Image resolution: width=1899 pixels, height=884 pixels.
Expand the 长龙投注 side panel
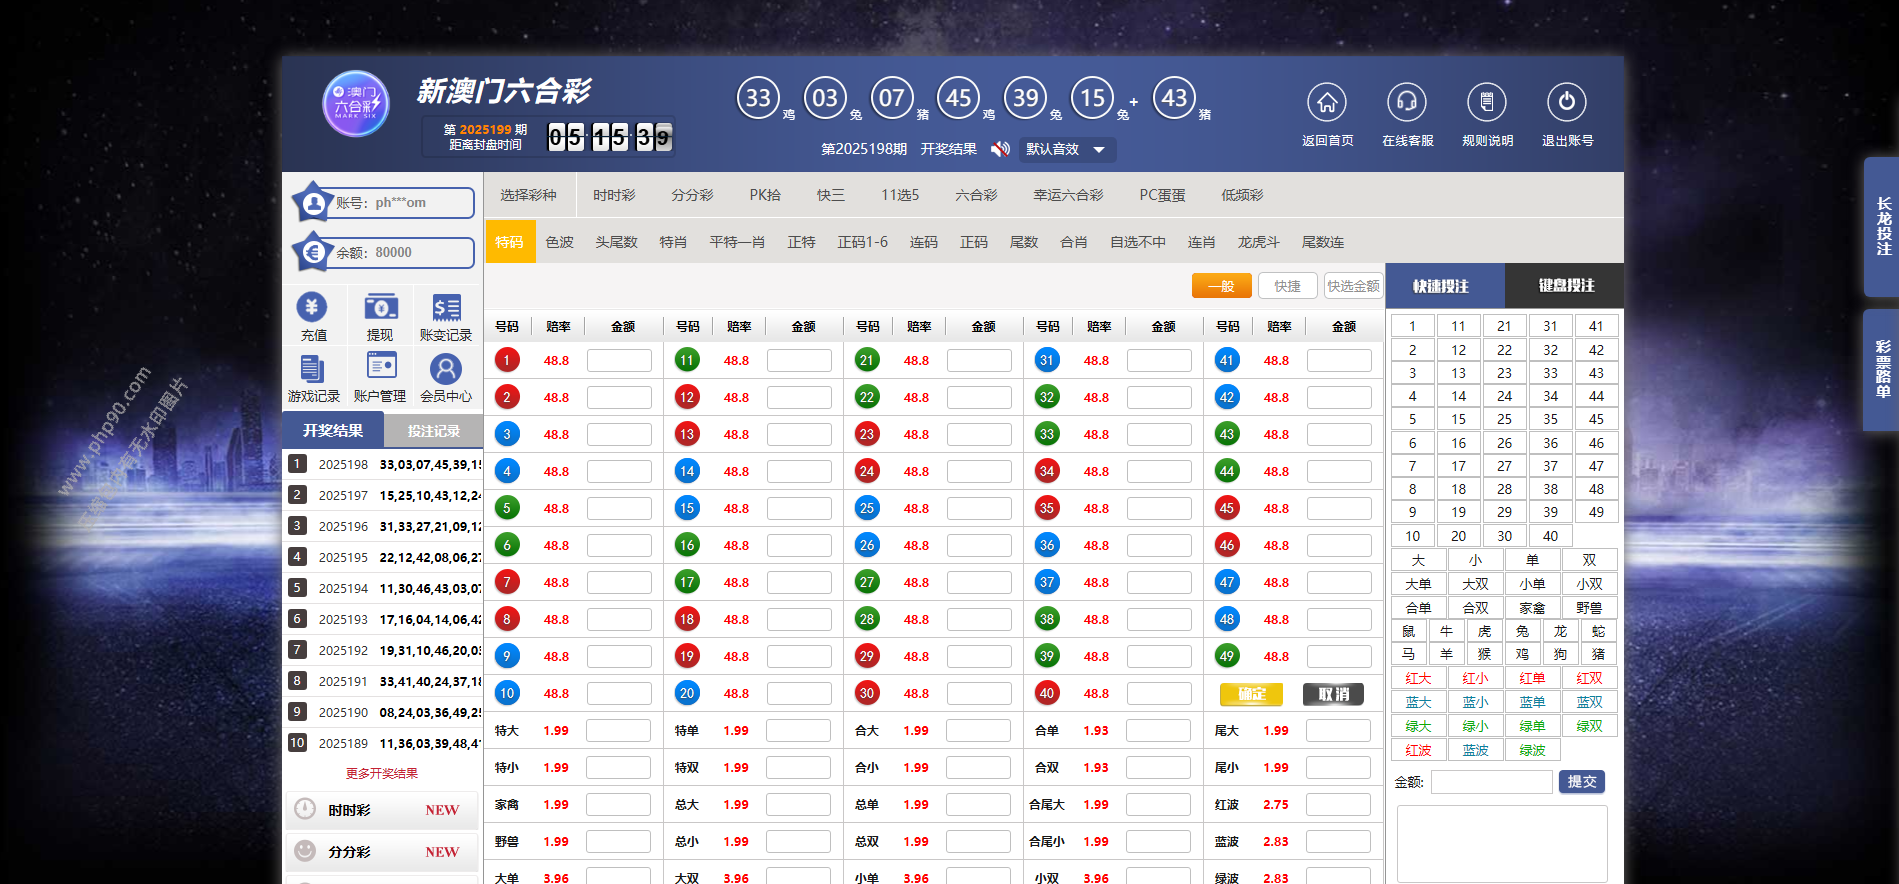1882,226
